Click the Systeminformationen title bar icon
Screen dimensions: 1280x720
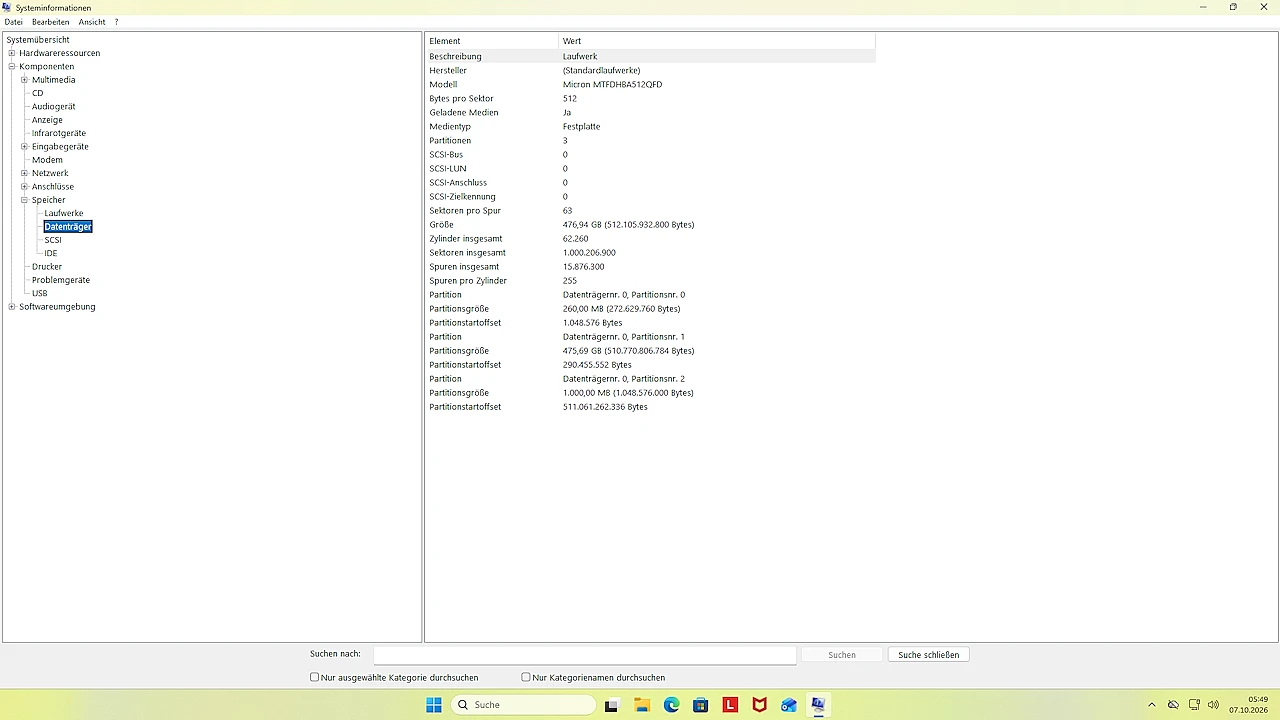(7, 7)
